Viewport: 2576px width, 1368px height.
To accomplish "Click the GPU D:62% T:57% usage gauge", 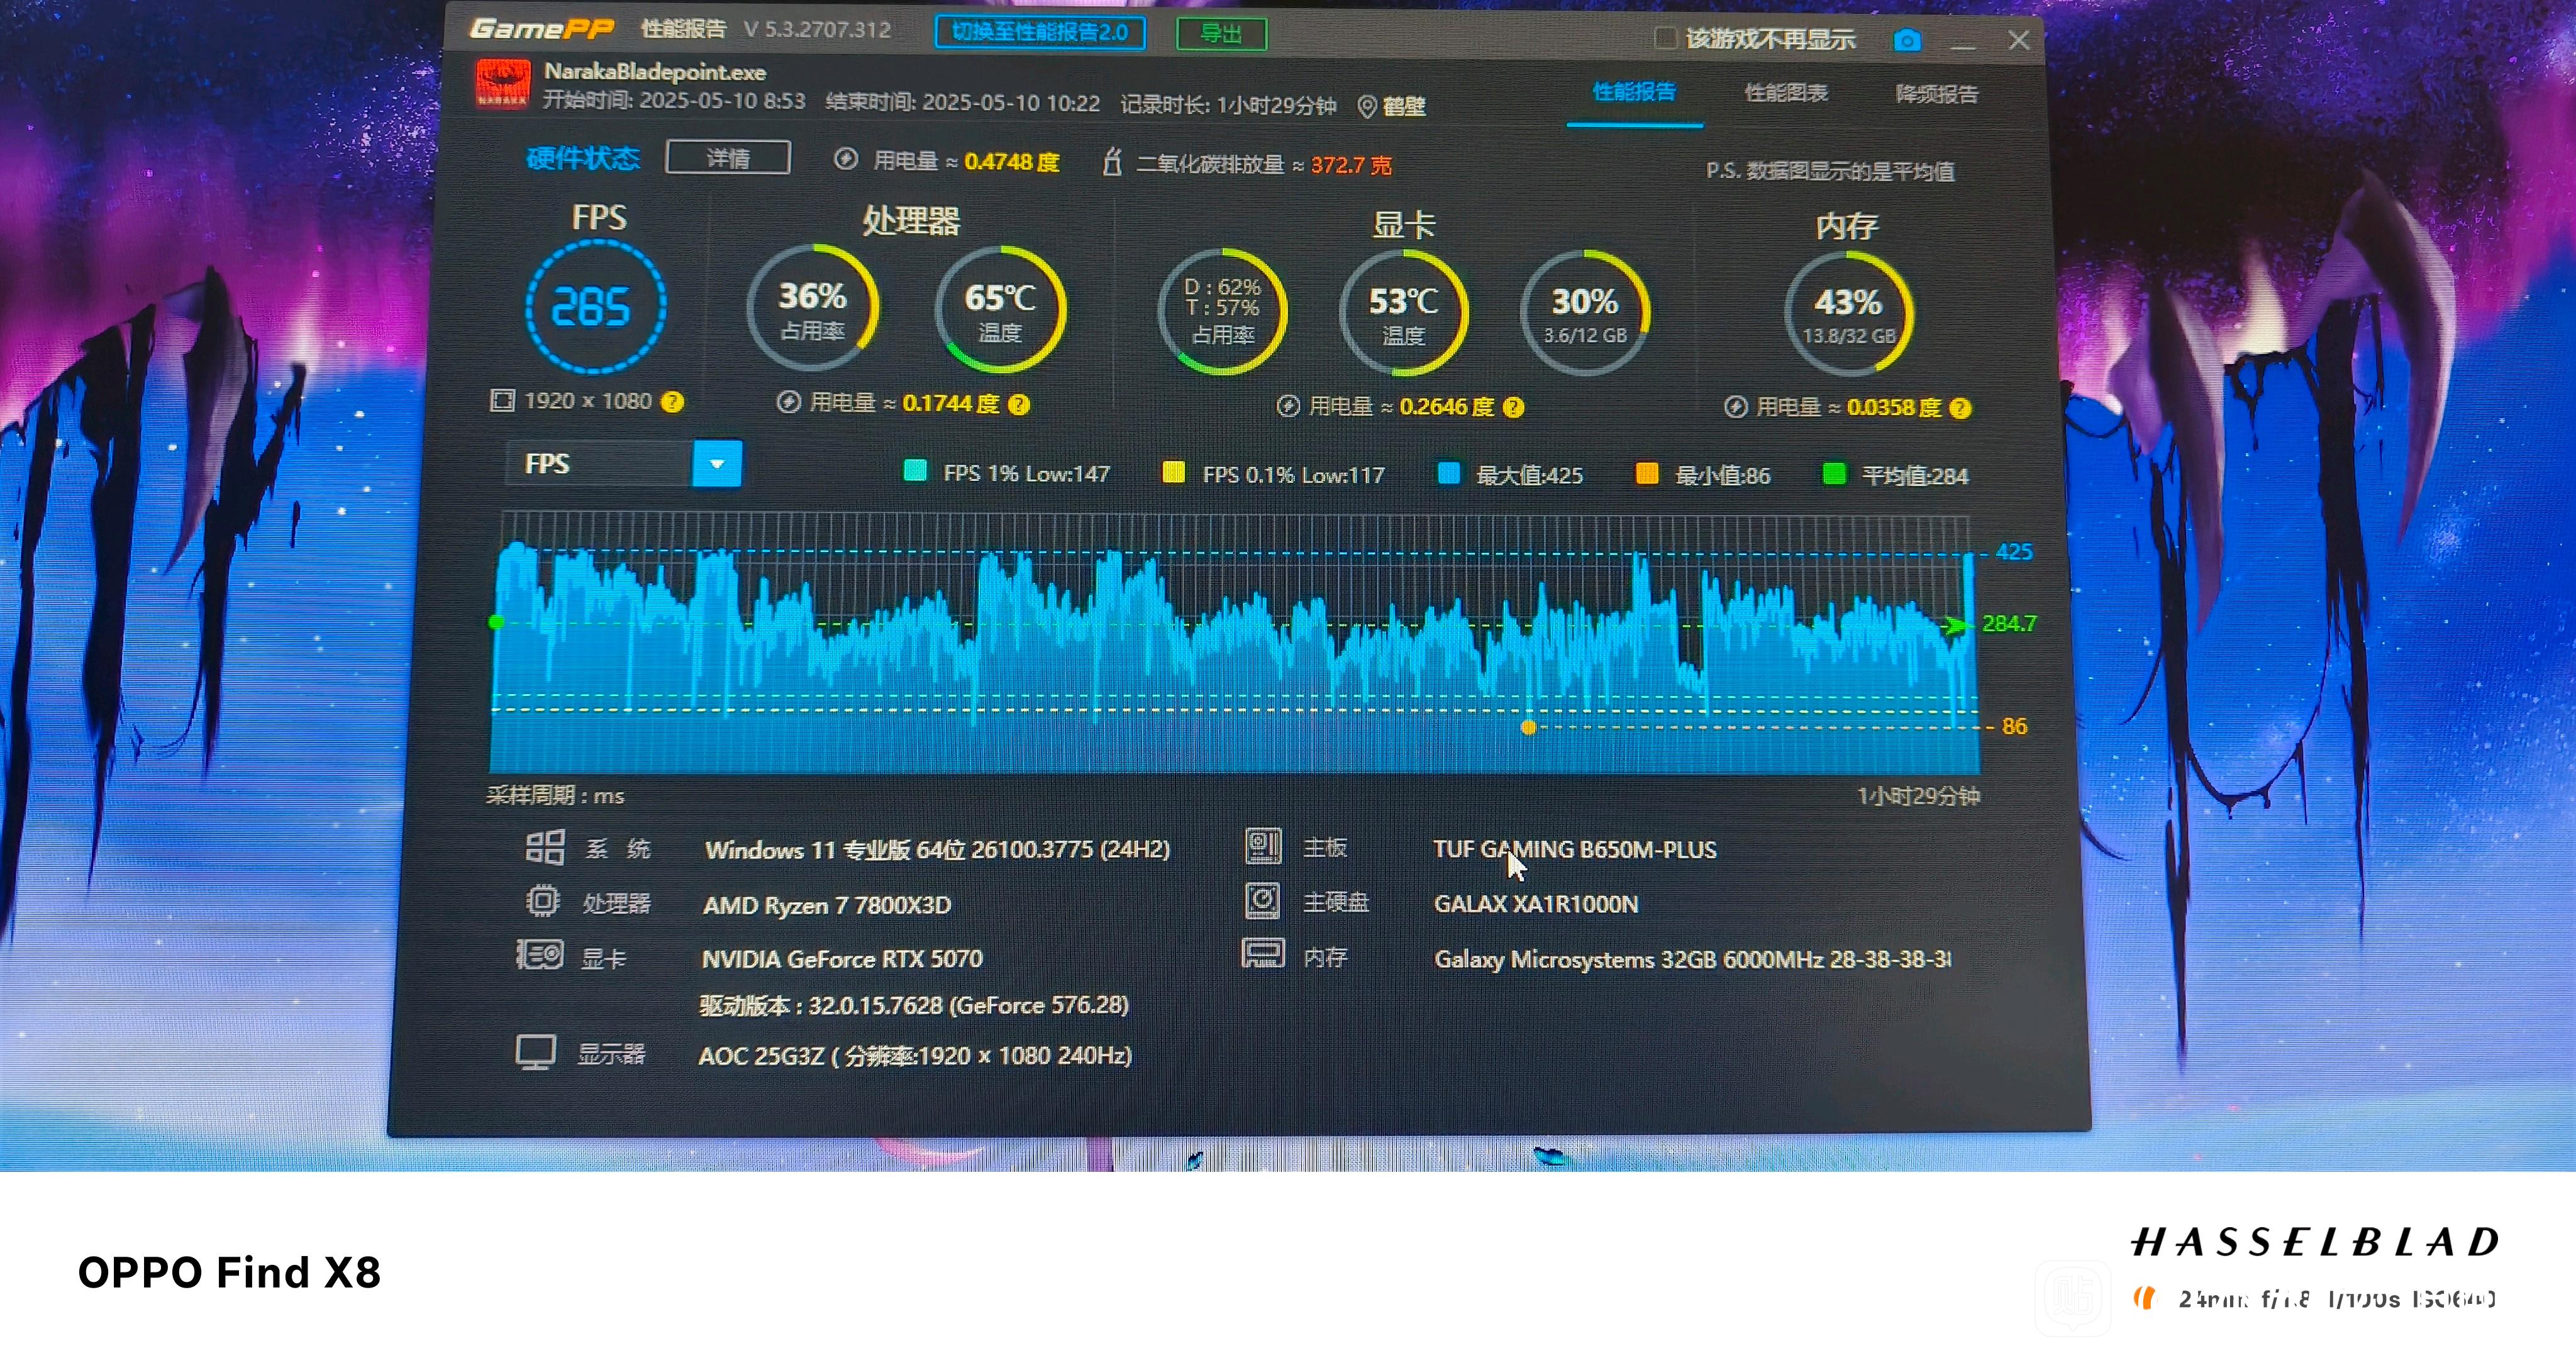I will [x=1222, y=312].
